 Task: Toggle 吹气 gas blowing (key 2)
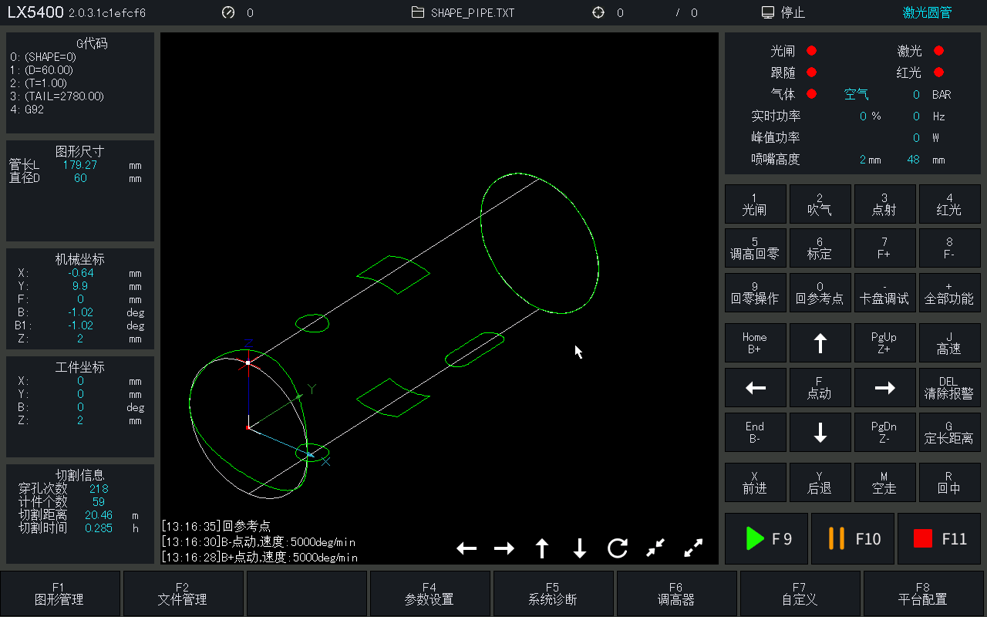pos(819,204)
